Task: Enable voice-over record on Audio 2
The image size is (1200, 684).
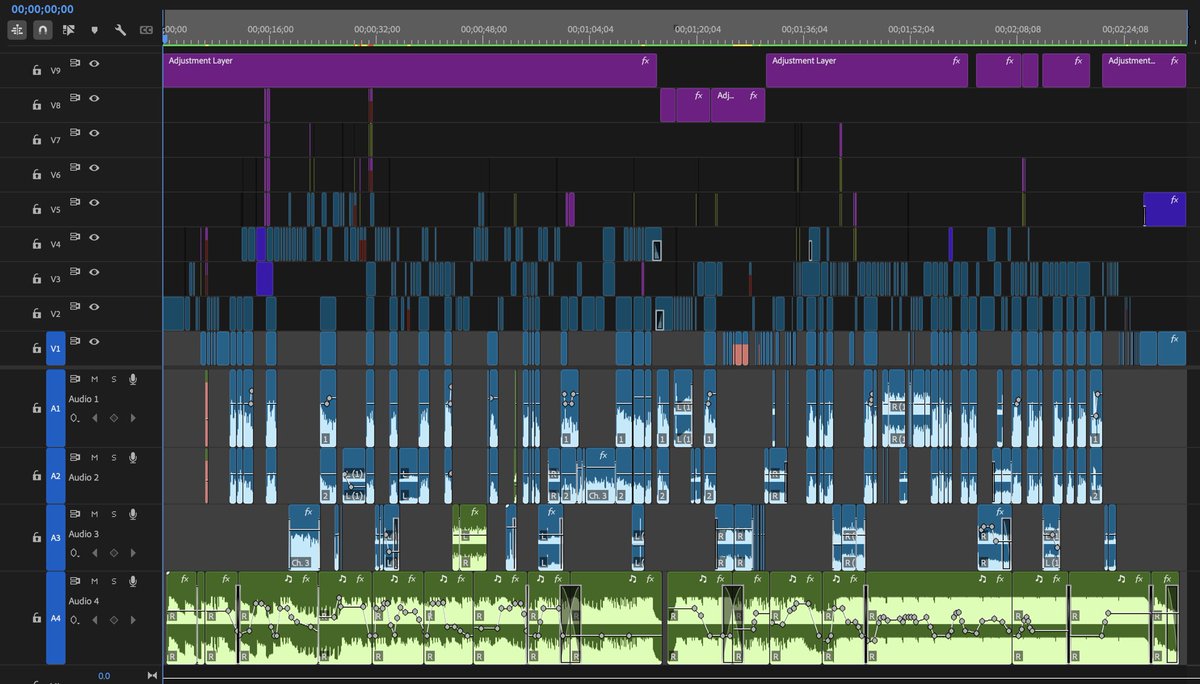Action: 132,457
